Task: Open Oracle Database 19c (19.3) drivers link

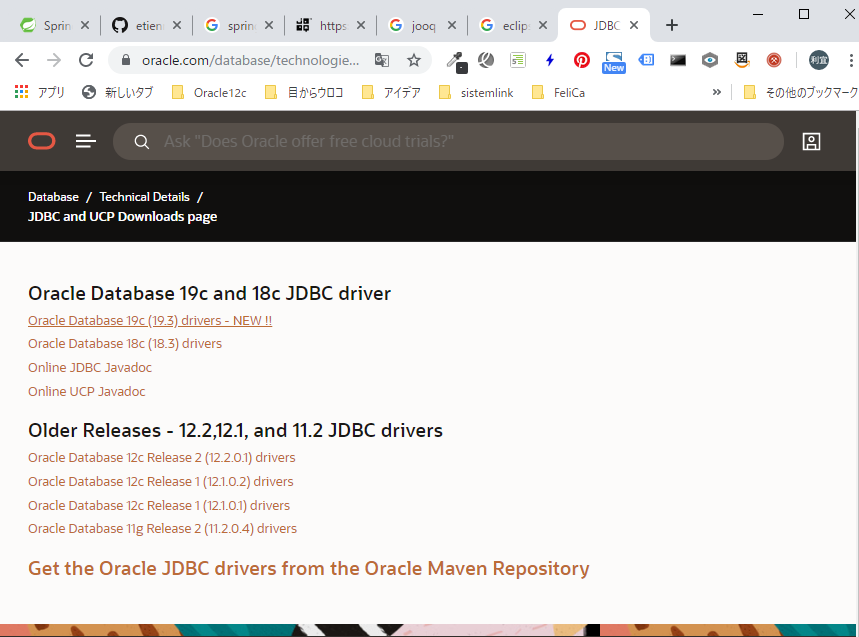Action: click(150, 320)
